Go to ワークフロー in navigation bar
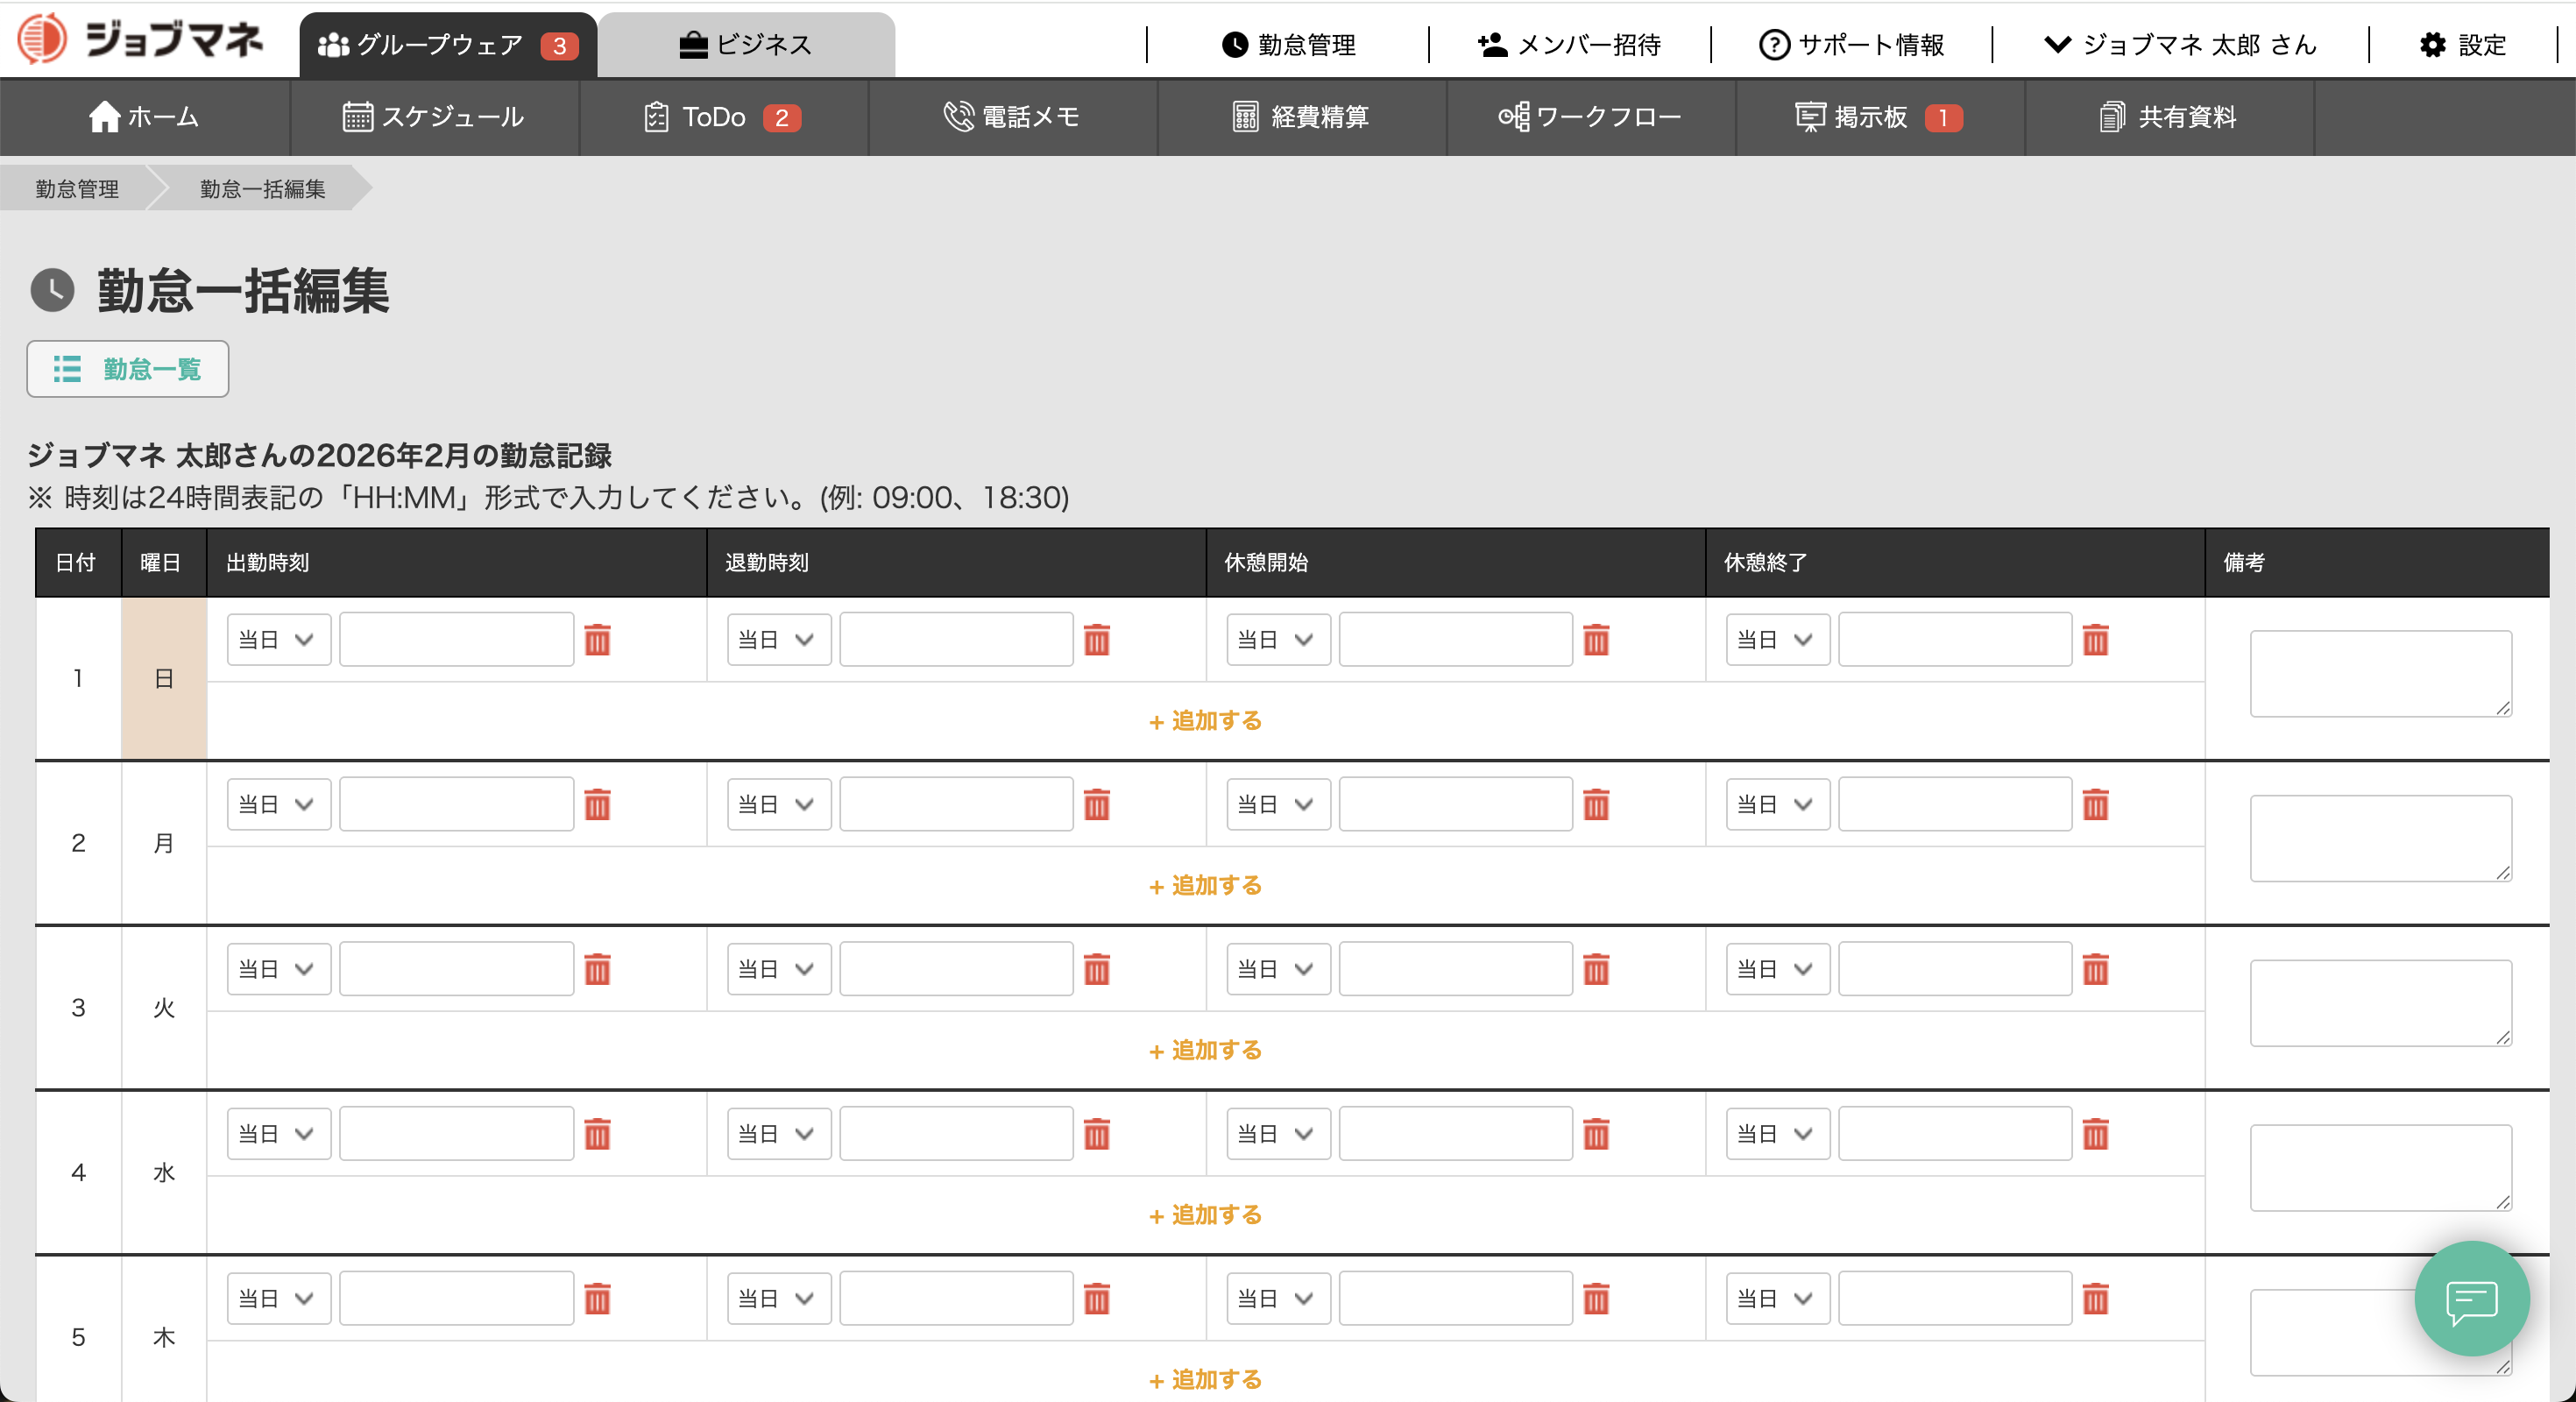 [1590, 117]
